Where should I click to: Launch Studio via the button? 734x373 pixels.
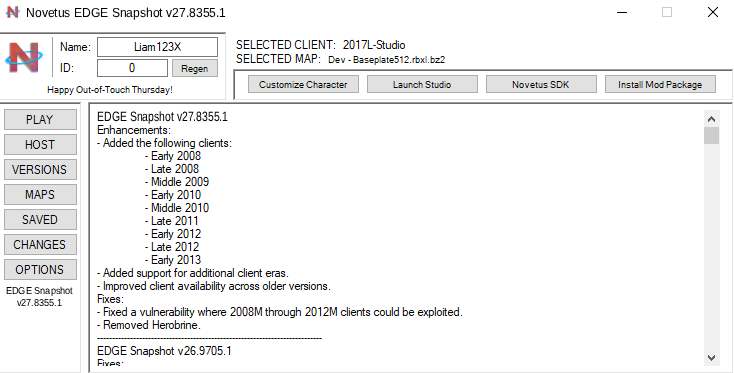pos(422,85)
